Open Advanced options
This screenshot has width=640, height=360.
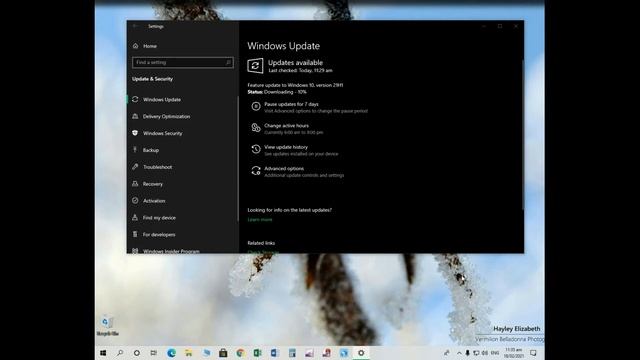click(284, 169)
